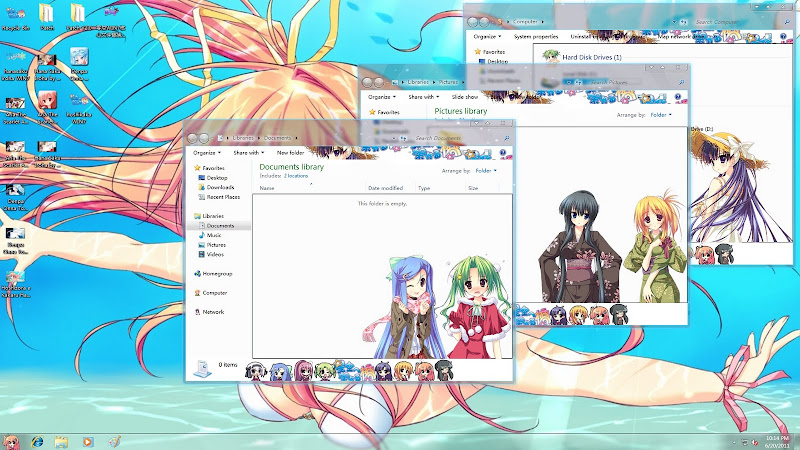Open the address history dropdown in Documents window
Image resolution: width=800 pixels, height=450 pixels.
(395, 138)
